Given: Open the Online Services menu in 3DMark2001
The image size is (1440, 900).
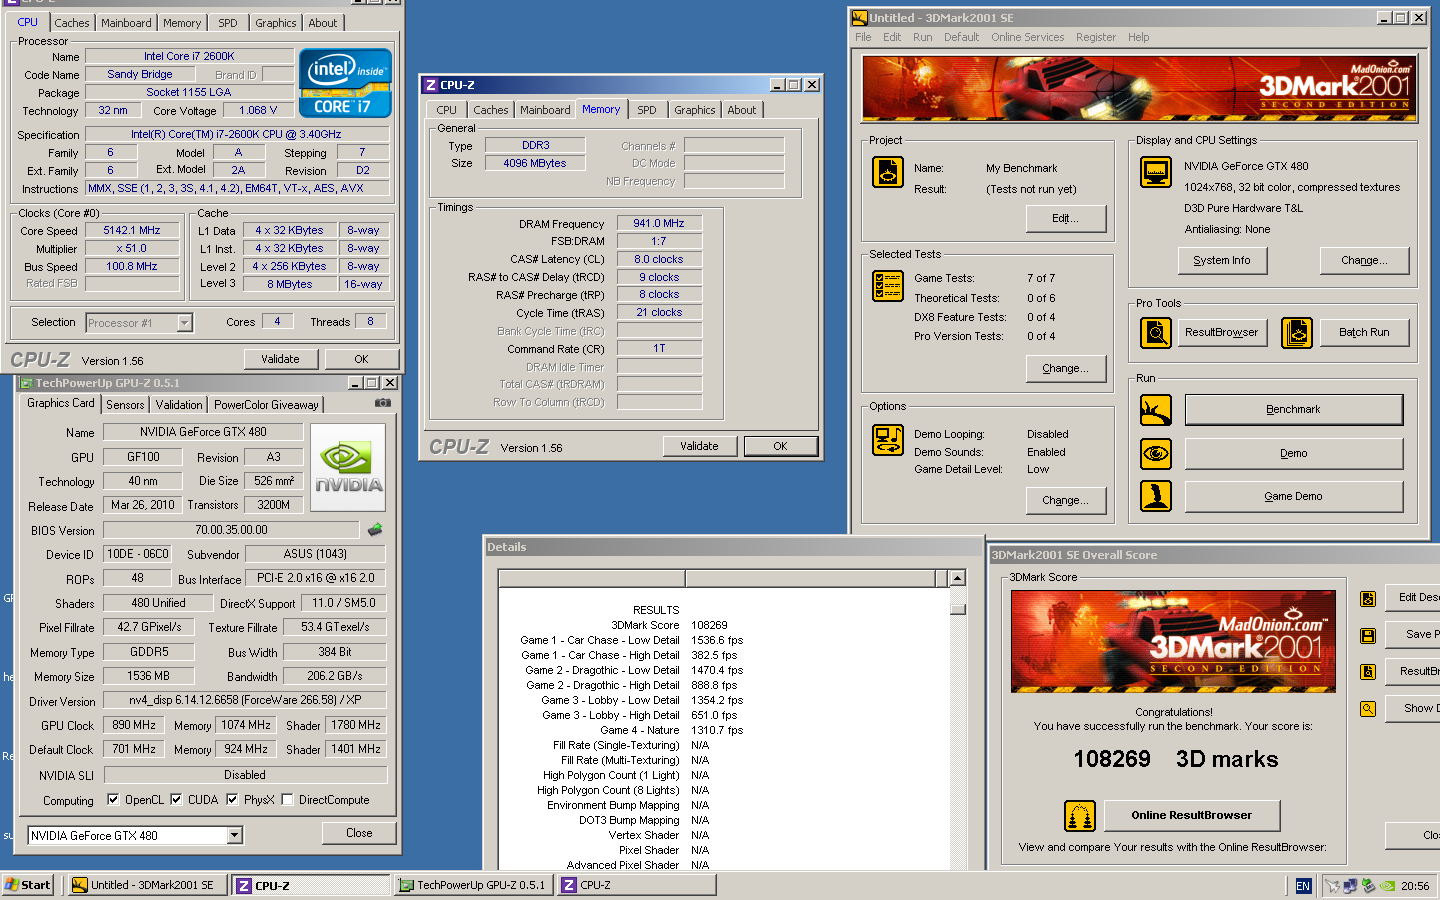Looking at the screenshot, I should (x=1027, y=37).
